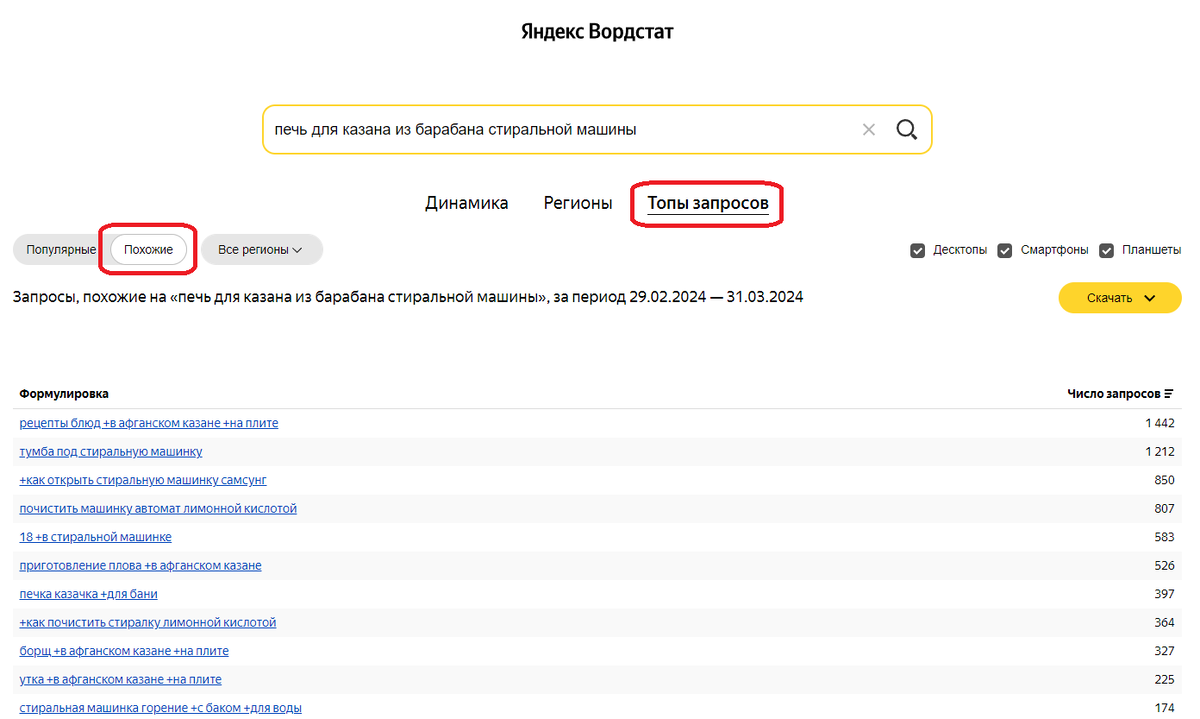Viewport: 1200px width, 719px height.
Task: Open query 18 в стиральной машинке
Action: pos(95,537)
